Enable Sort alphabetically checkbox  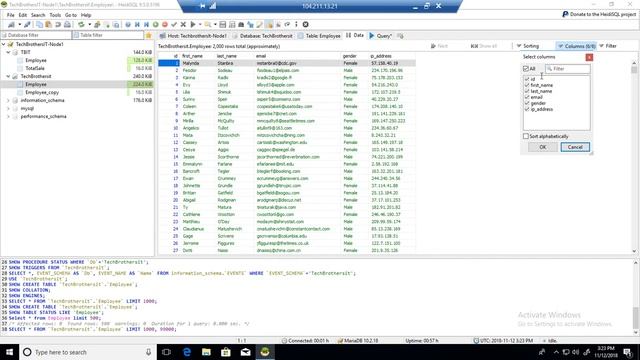pyautogui.click(x=526, y=136)
